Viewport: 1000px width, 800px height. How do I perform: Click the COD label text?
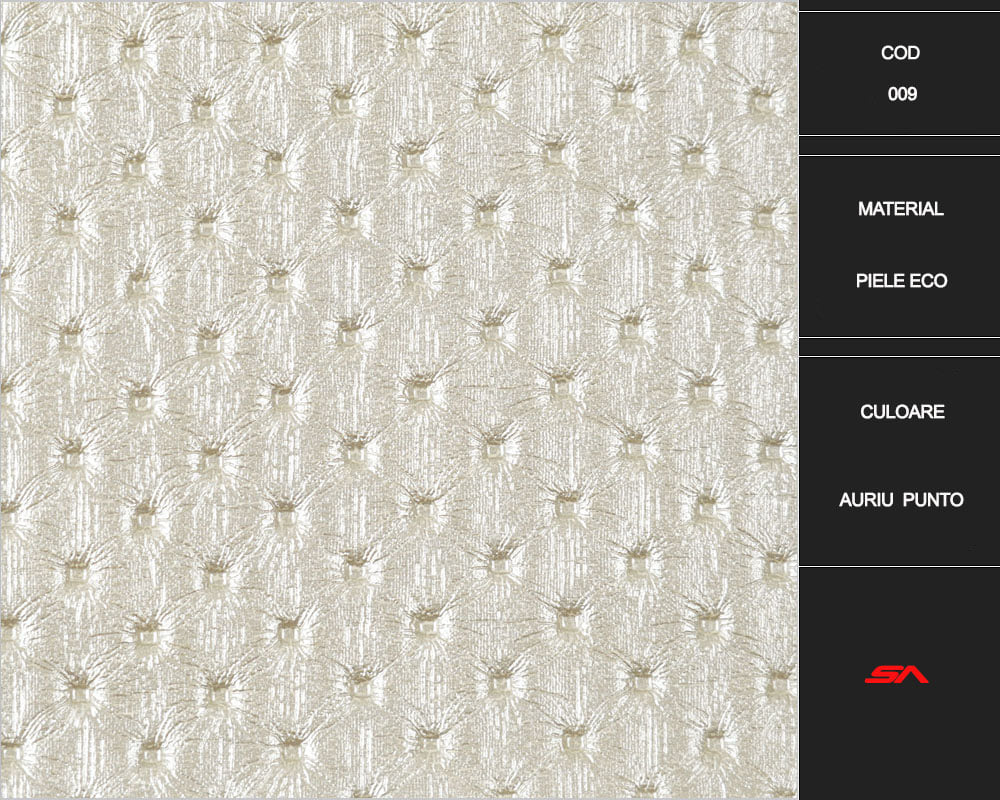click(900, 52)
